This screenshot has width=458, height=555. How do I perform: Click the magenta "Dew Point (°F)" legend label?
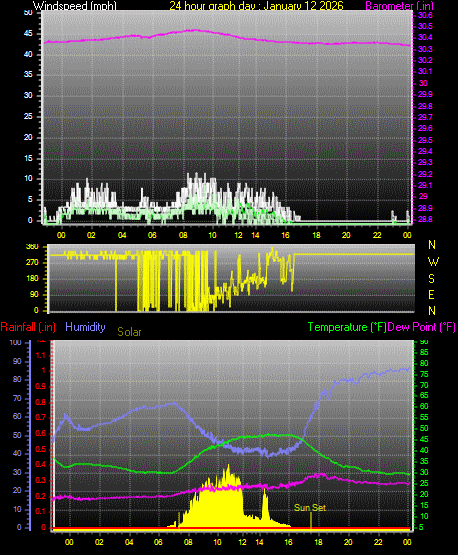(x=421, y=327)
